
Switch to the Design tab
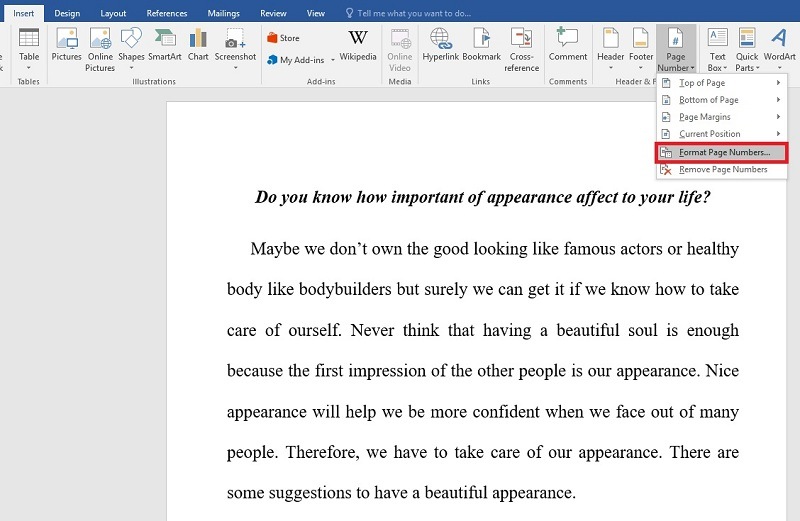[67, 14]
